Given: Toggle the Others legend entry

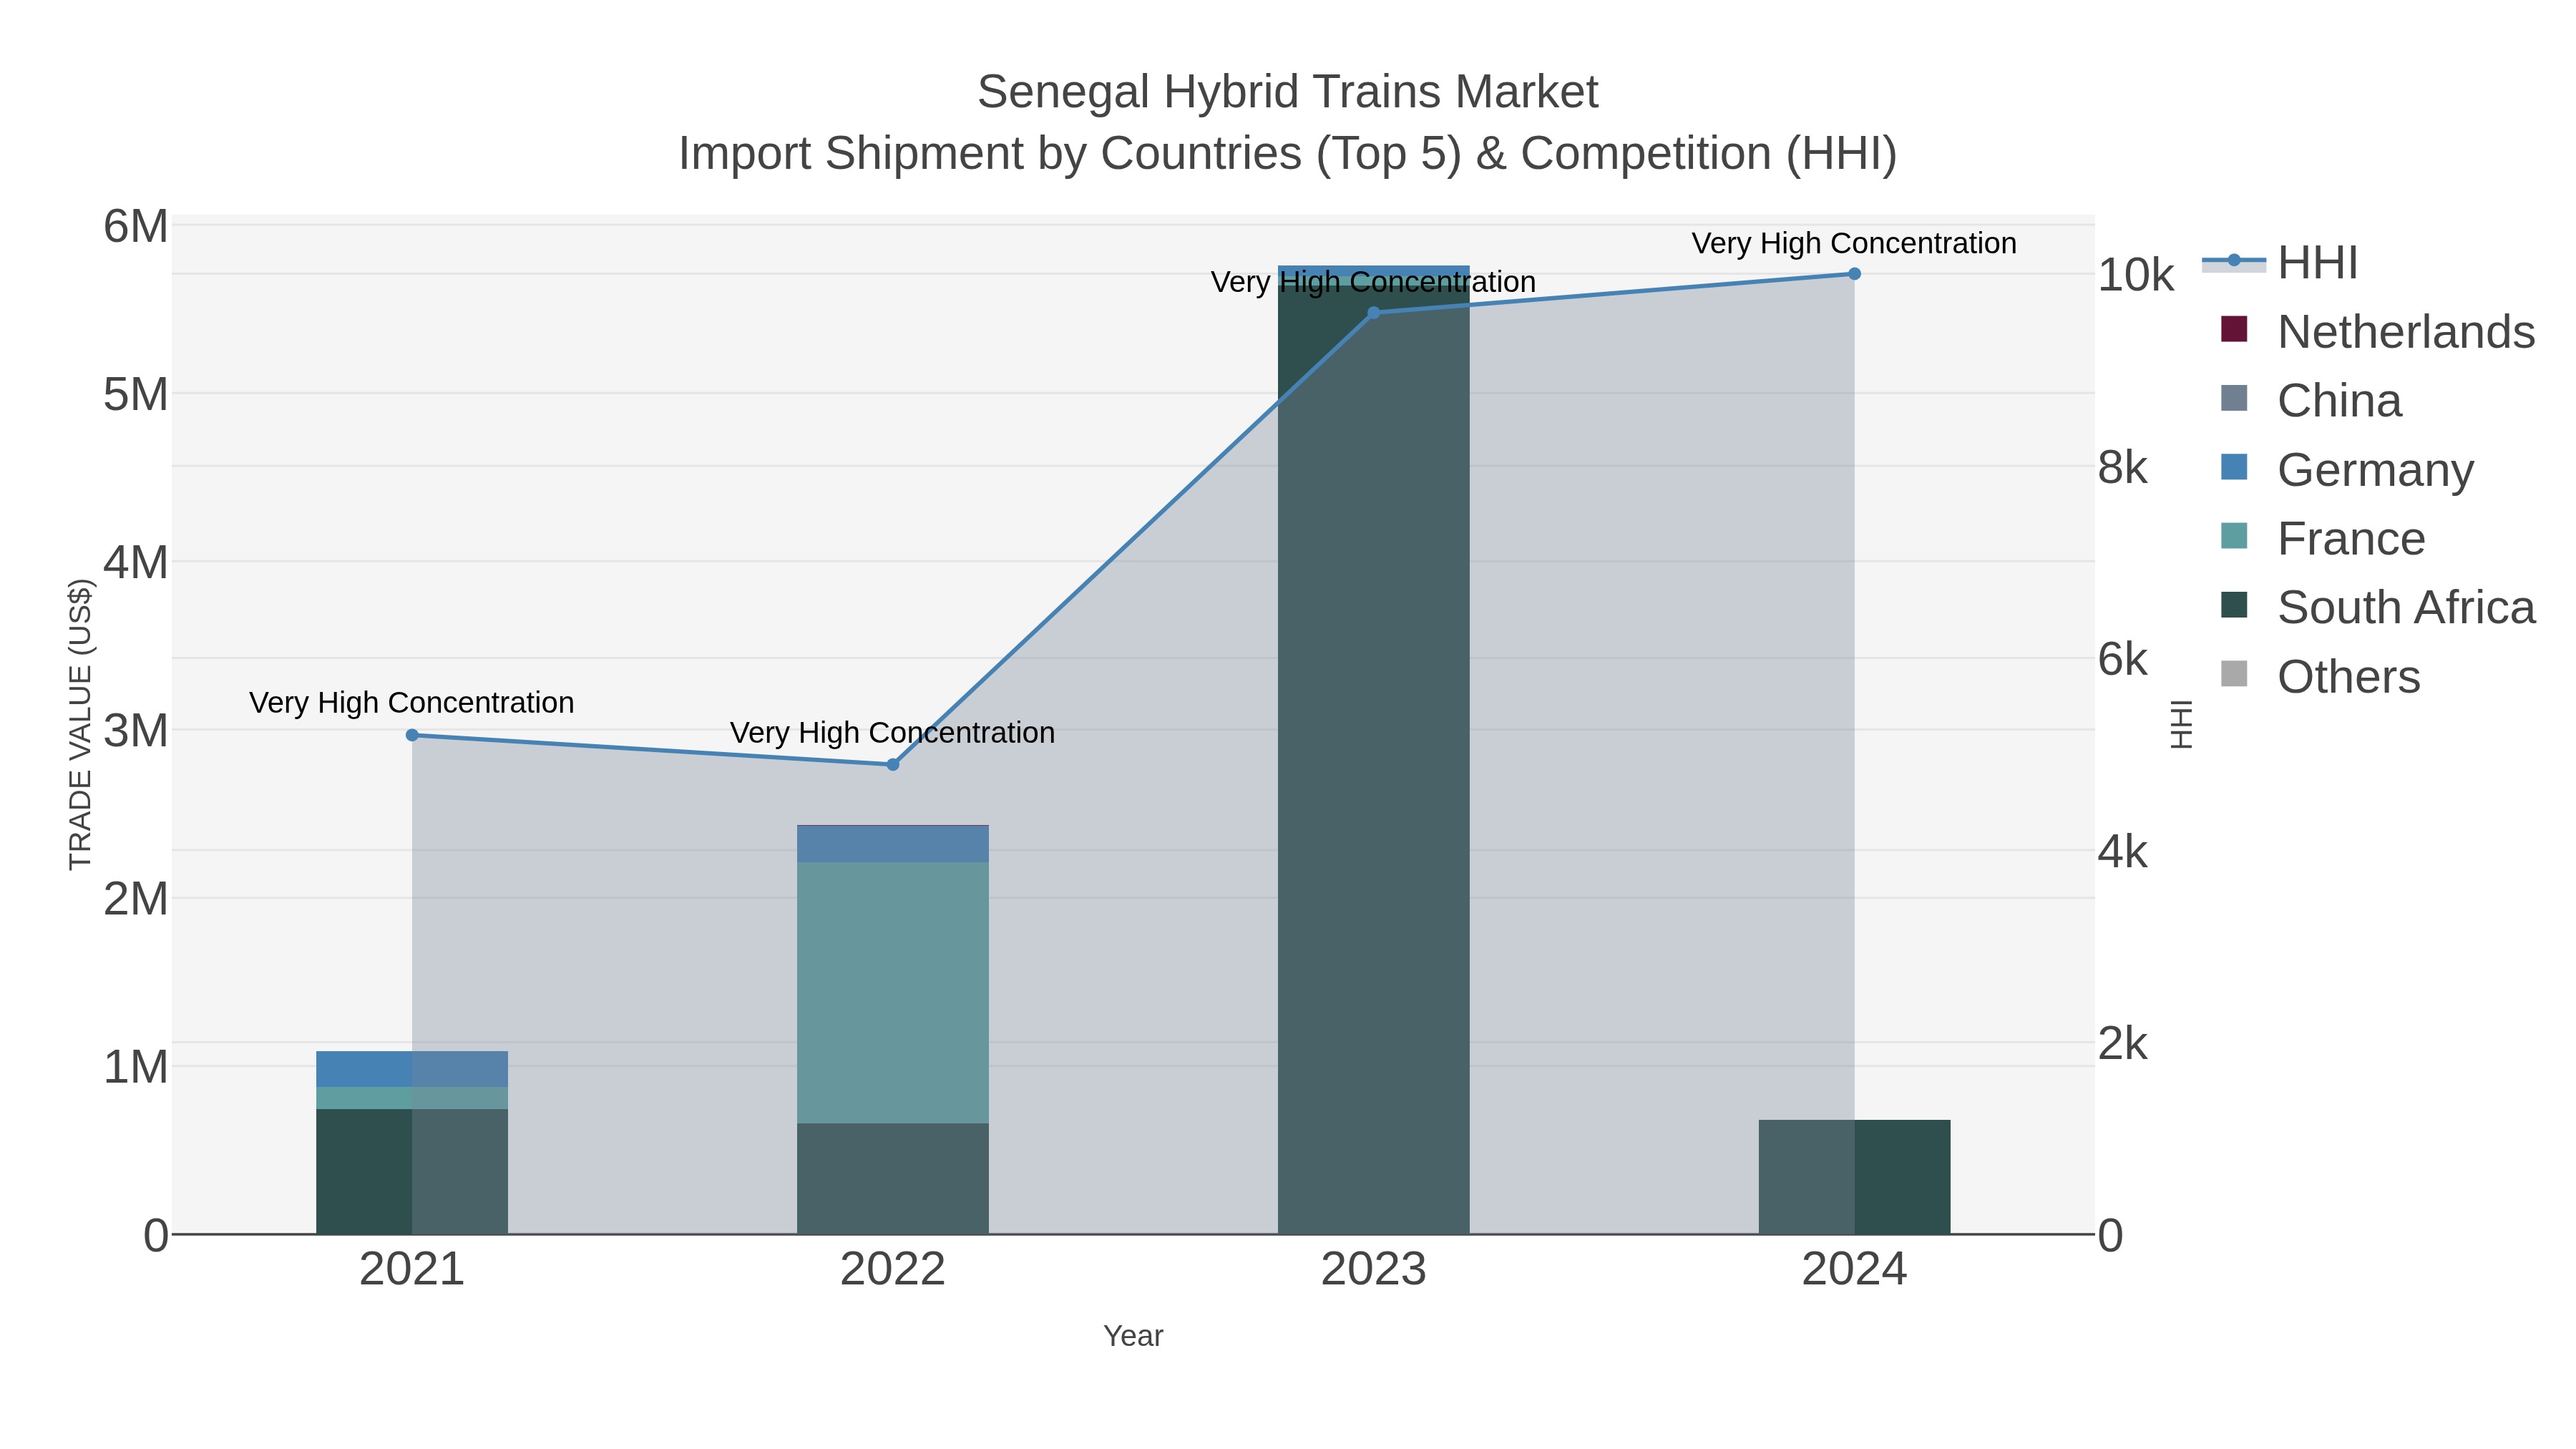Looking at the screenshot, I should [x=2320, y=676].
